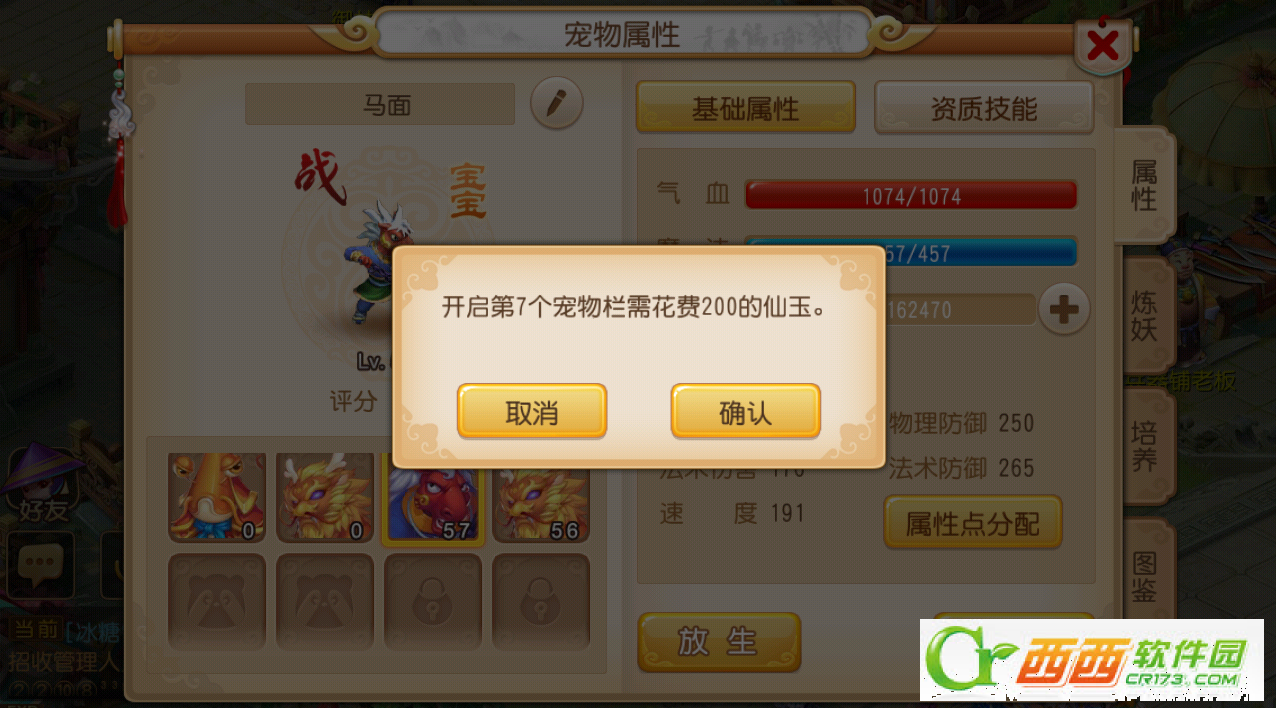
Task: Open the 图鉴 side tab
Action: [x=1145, y=575]
